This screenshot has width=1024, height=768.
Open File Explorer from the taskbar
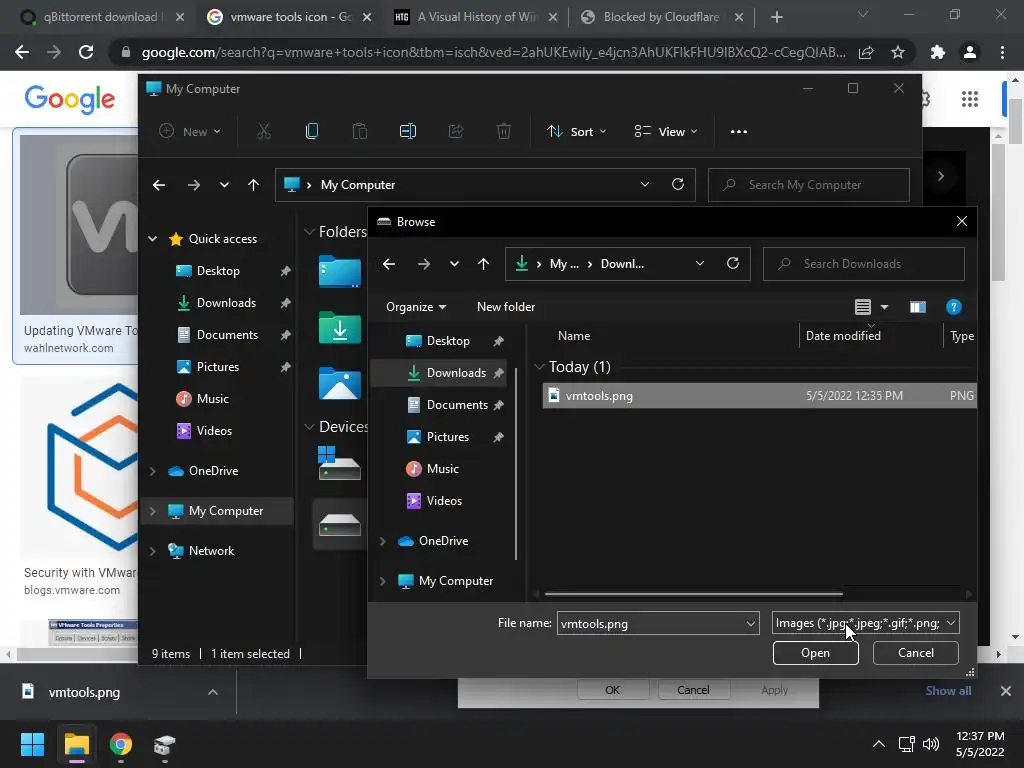(x=76, y=744)
